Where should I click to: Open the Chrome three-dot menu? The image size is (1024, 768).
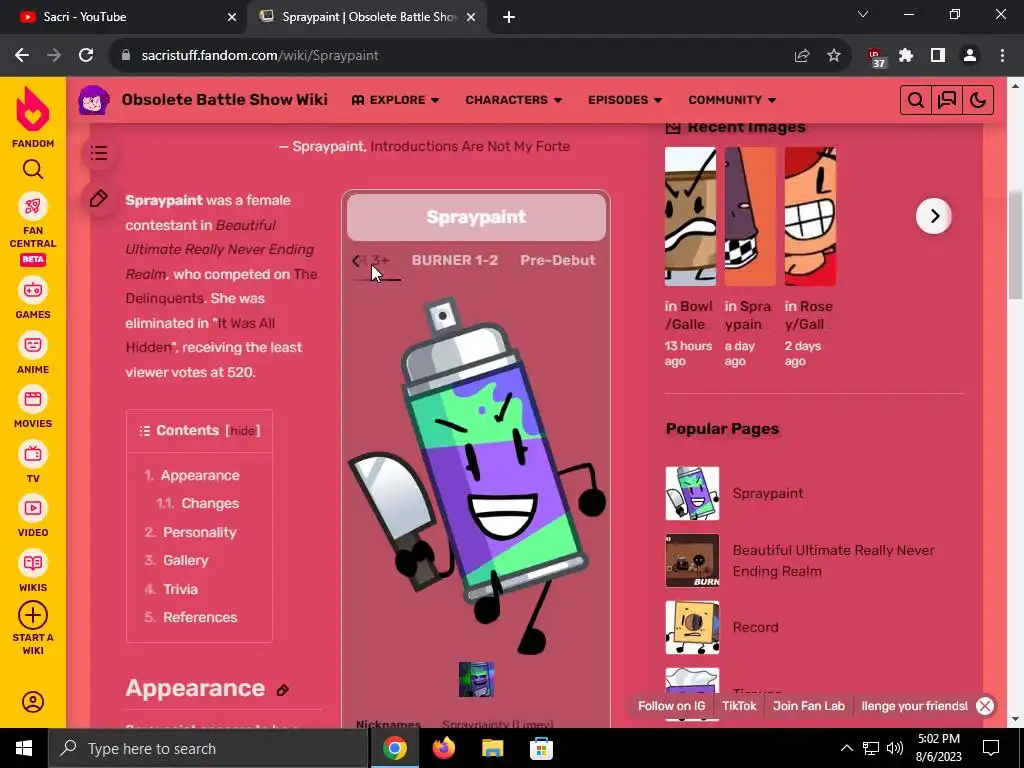click(x=1002, y=56)
